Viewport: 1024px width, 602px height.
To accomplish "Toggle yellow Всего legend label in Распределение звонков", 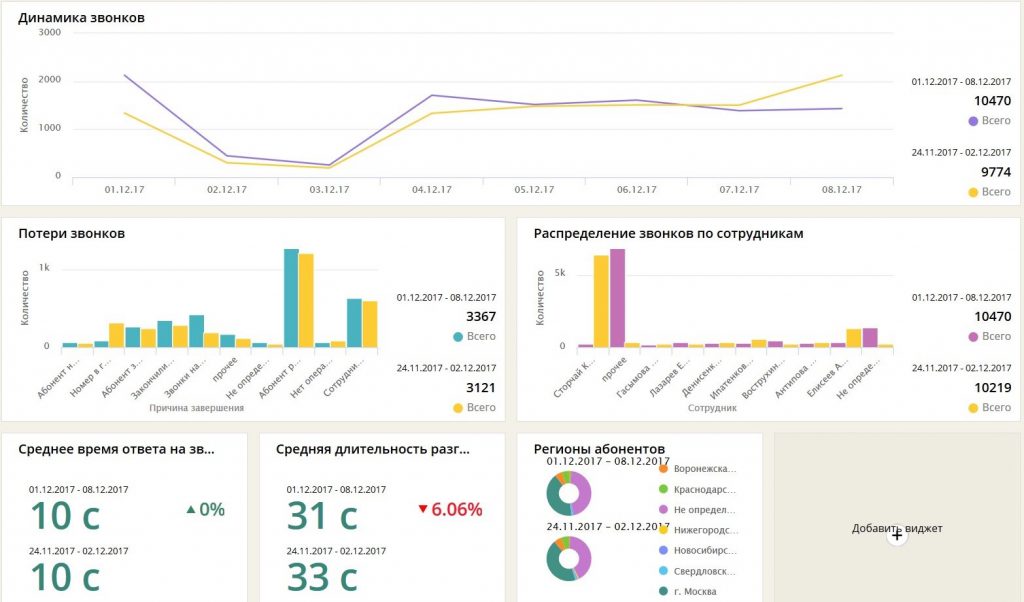I will pyautogui.click(x=996, y=407).
